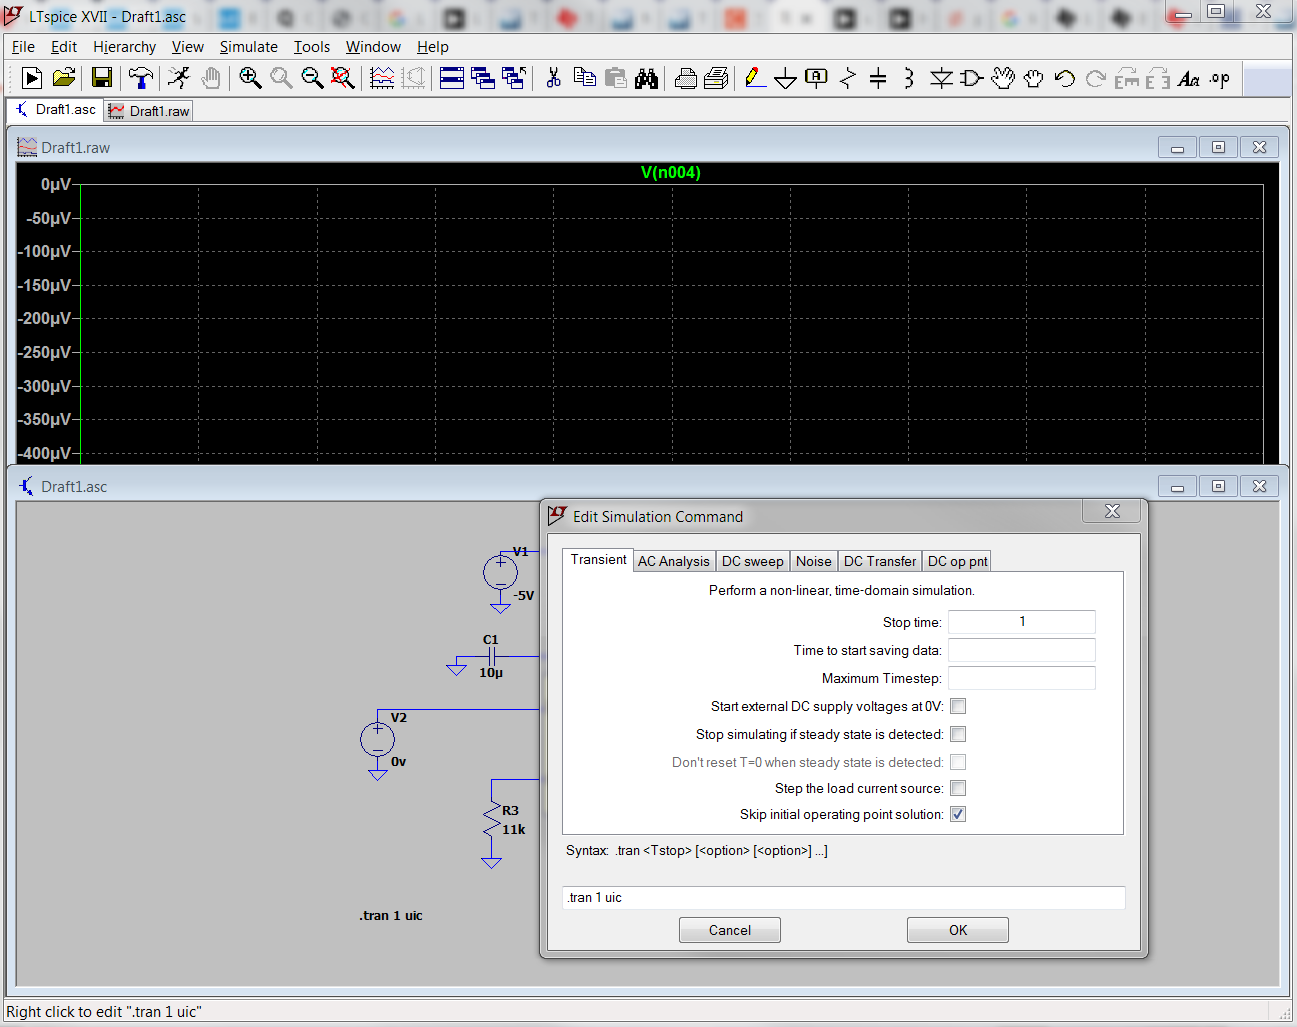Open the Control Panel hammer icon
This screenshot has height=1027, width=1297.
[x=141, y=78]
